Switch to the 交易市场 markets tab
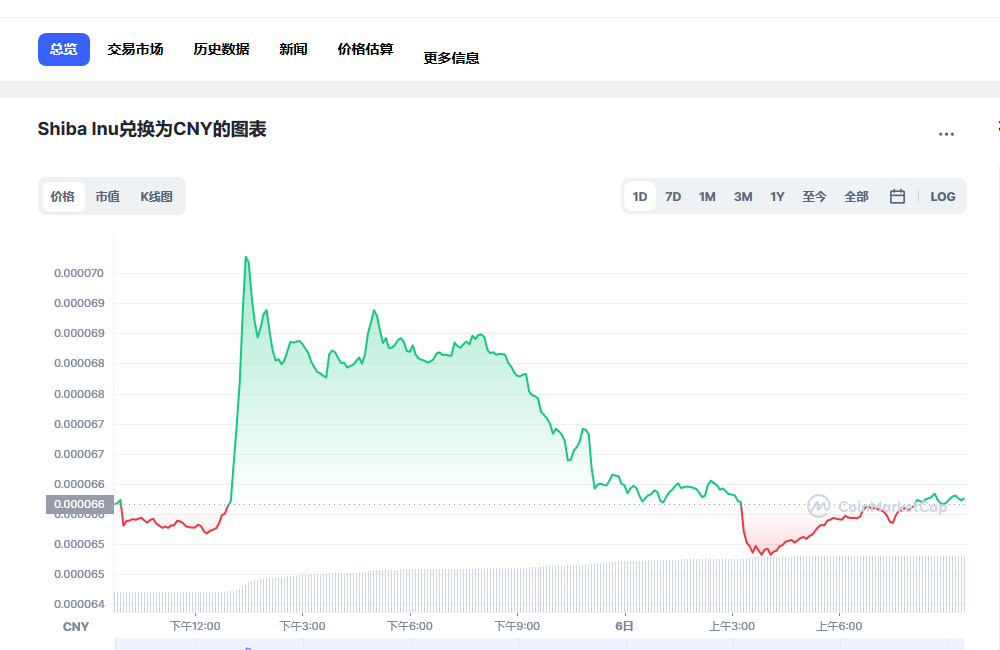 (x=136, y=48)
